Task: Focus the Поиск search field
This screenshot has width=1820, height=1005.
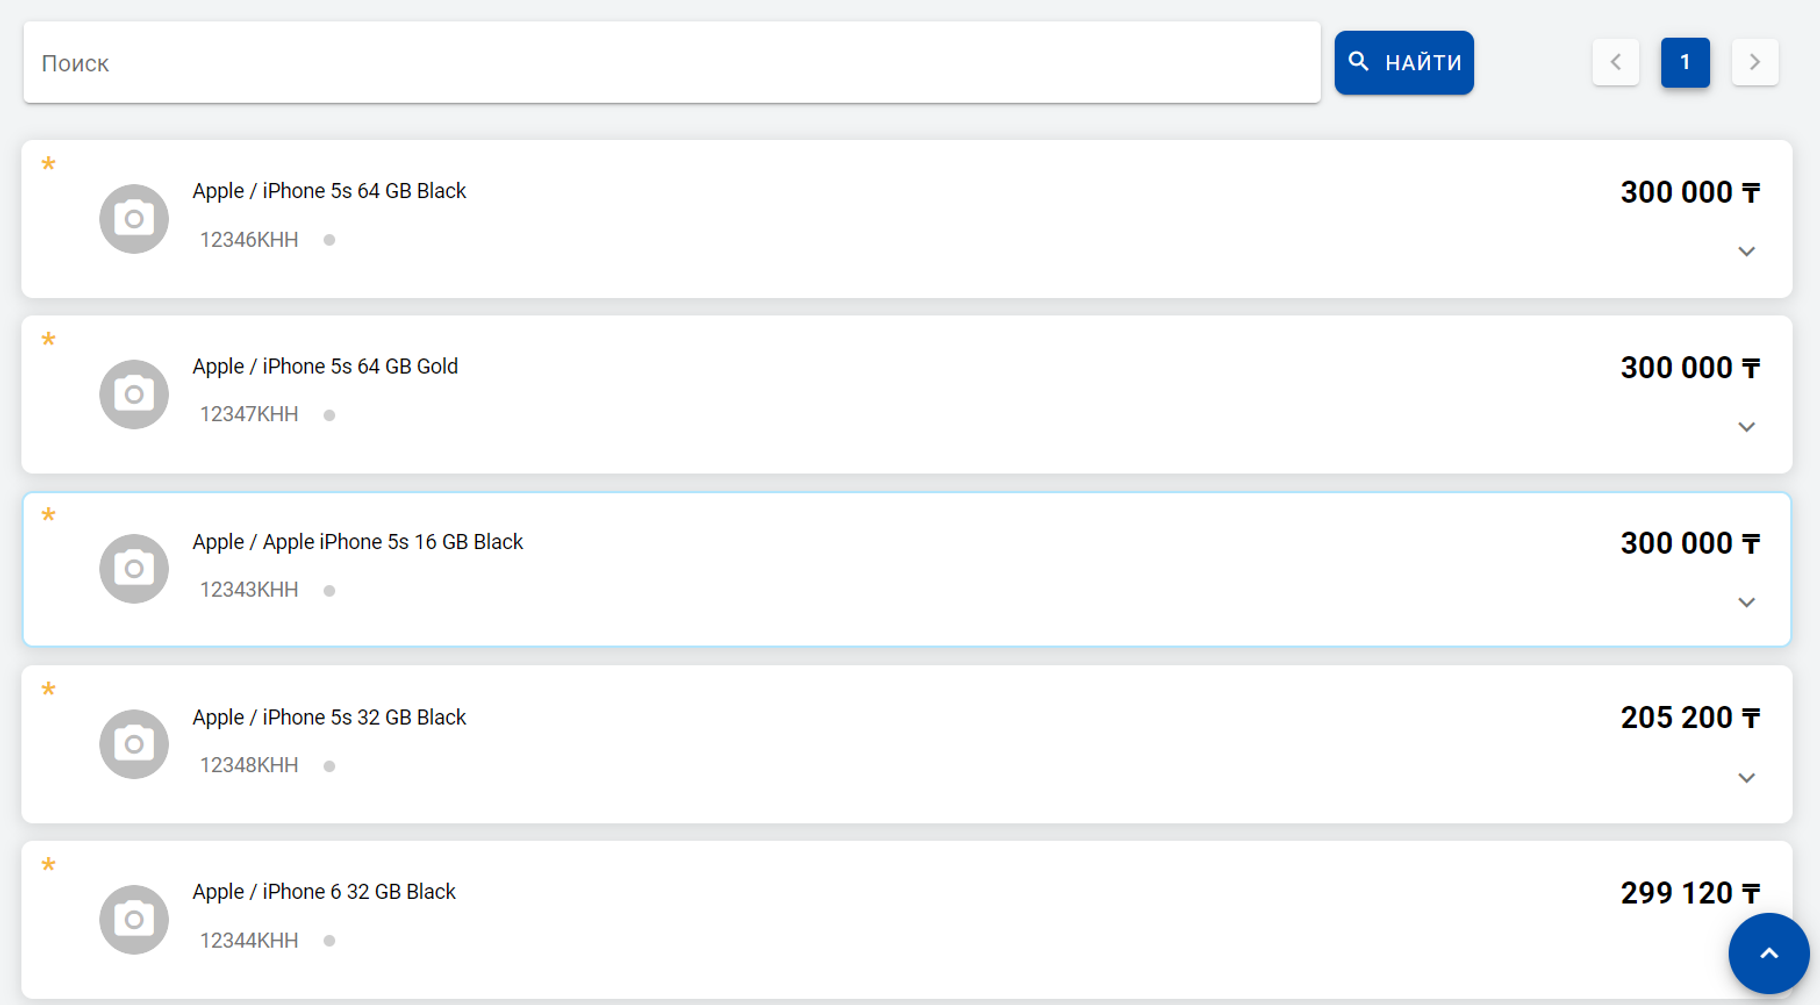Action: tap(671, 63)
